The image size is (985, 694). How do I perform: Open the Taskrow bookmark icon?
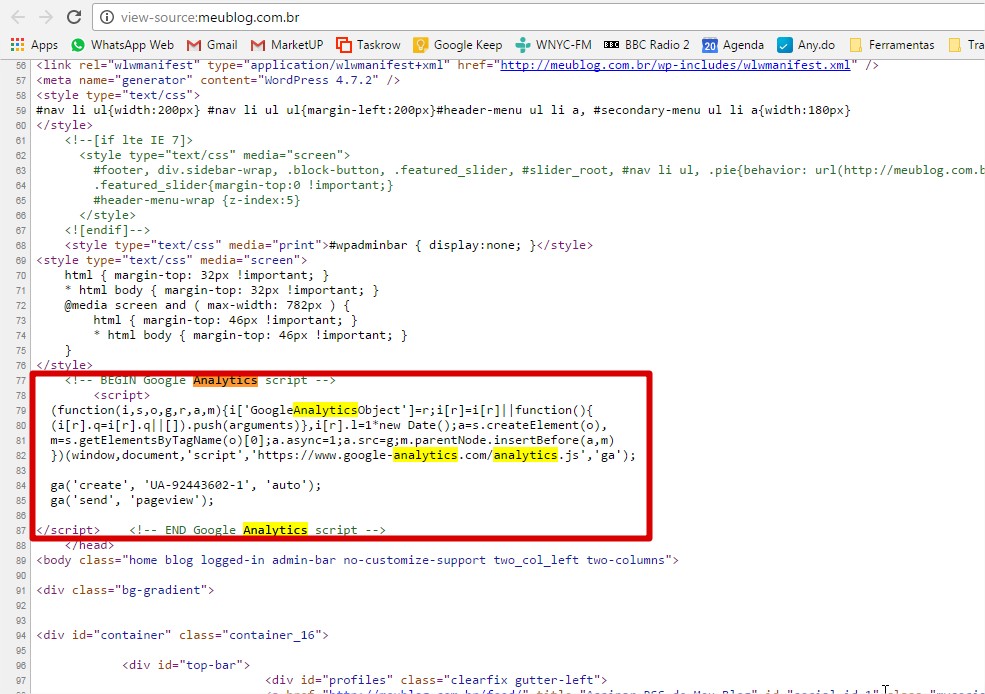pyautogui.click(x=344, y=45)
